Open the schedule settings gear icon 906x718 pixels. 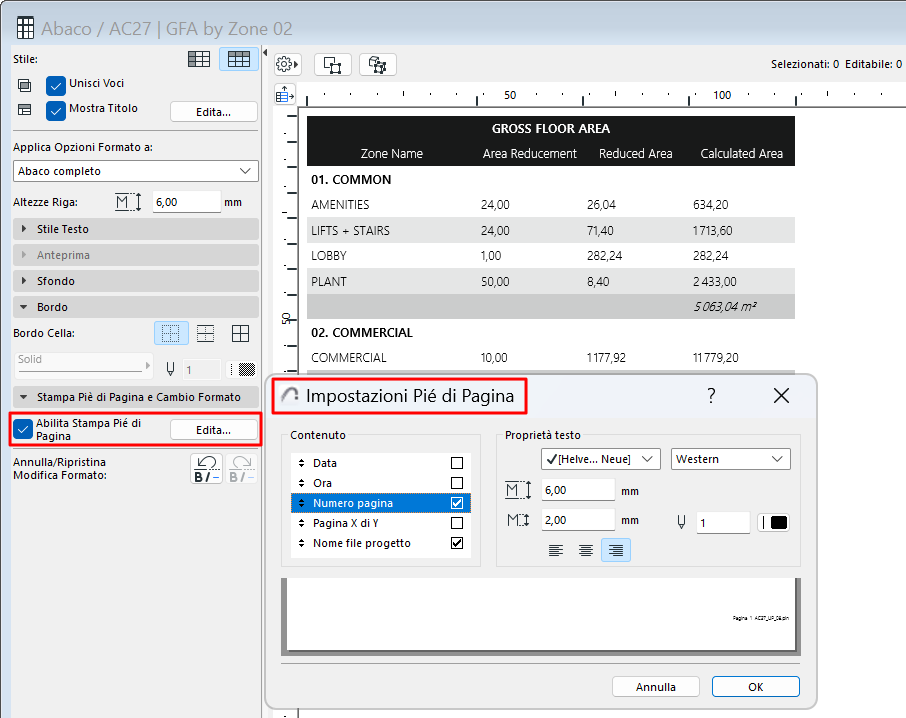285,64
